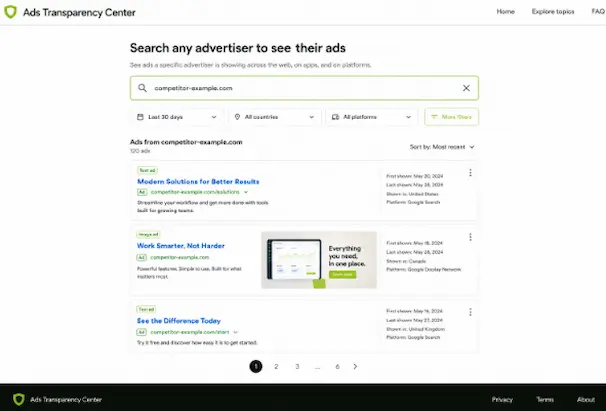Click 'Shown in: Canada' text

406,261
